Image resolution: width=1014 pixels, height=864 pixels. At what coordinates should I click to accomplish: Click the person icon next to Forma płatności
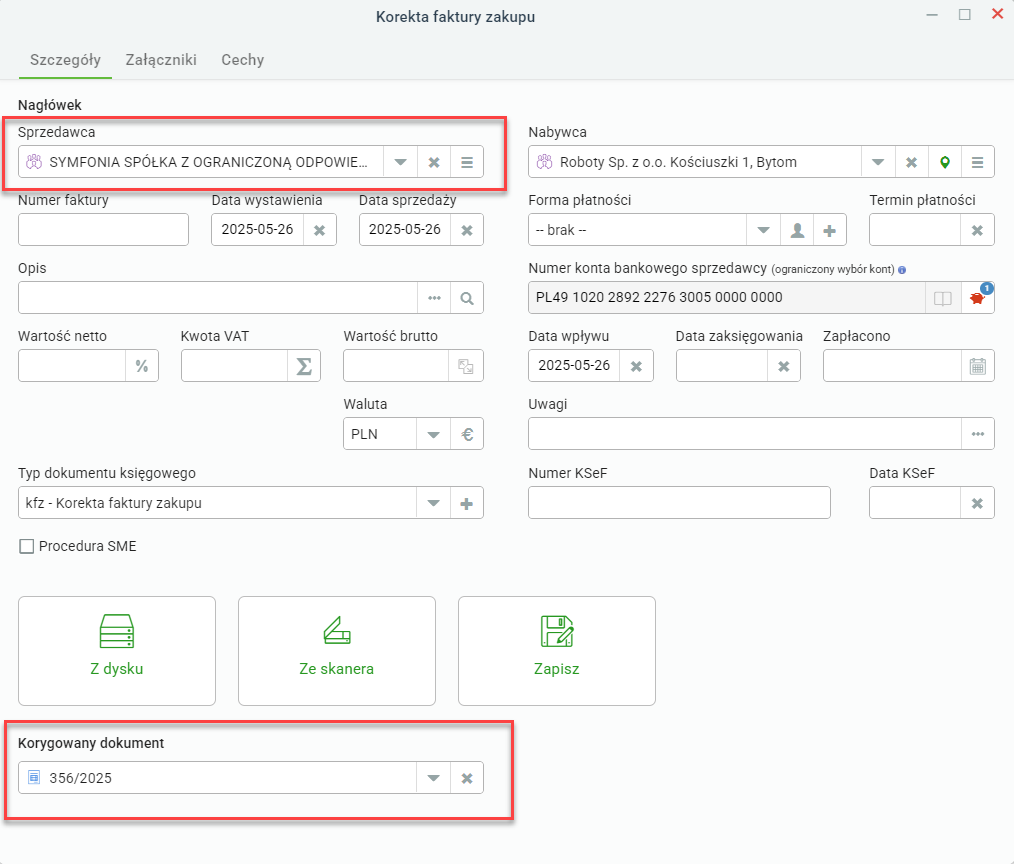(x=797, y=230)
